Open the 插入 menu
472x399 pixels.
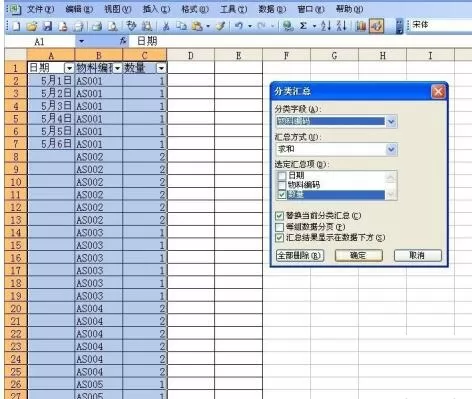point(156,9)
